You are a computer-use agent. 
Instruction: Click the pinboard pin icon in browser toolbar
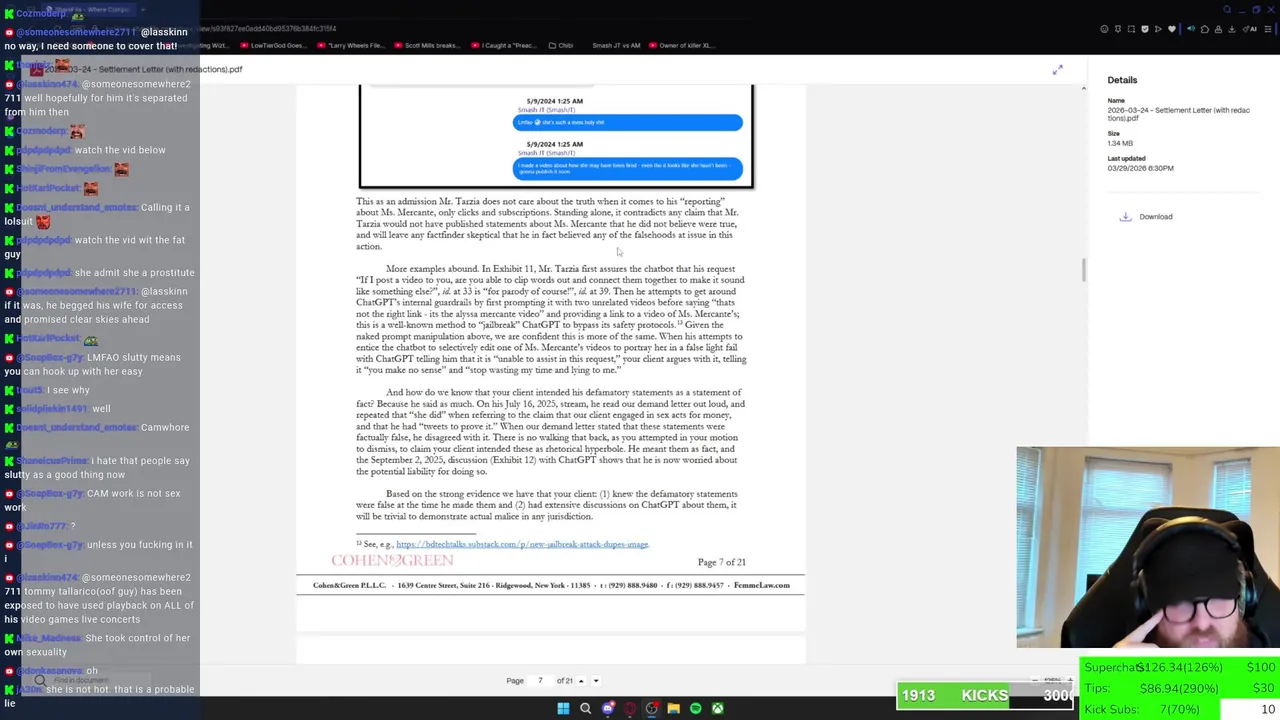click(1118, 29)
